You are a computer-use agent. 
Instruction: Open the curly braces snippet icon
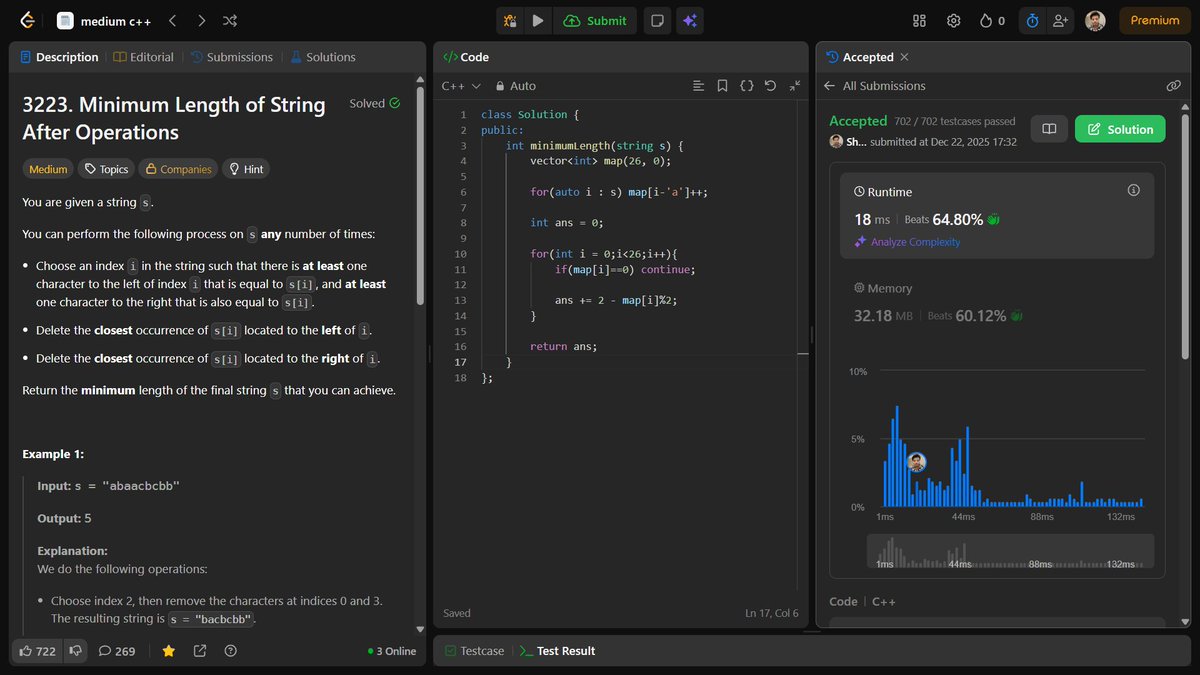pos(746,85)
